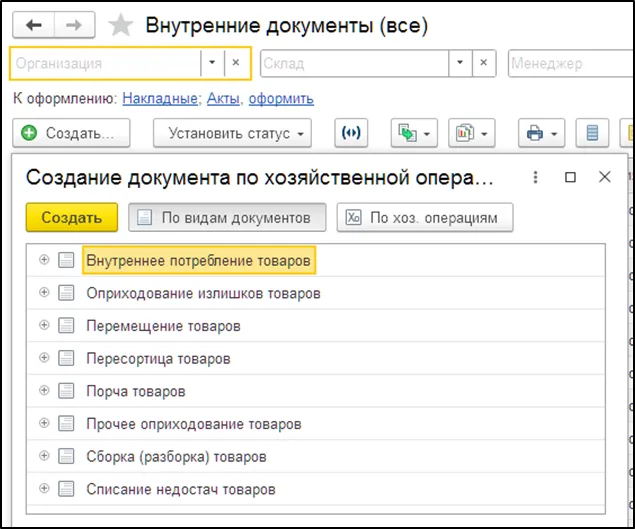
Task: Expand Перемещение товаров node
Action: (x=44, y=325)
